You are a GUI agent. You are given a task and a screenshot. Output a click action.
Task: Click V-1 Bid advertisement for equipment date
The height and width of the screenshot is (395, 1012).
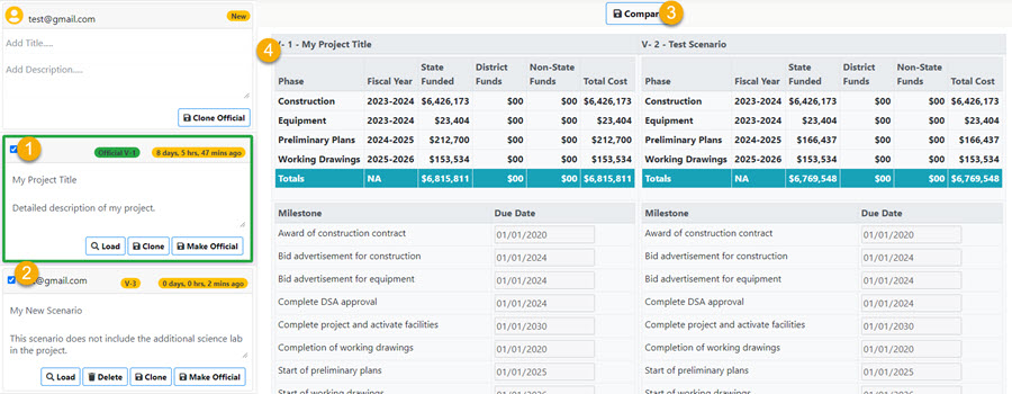click(544, 281)
